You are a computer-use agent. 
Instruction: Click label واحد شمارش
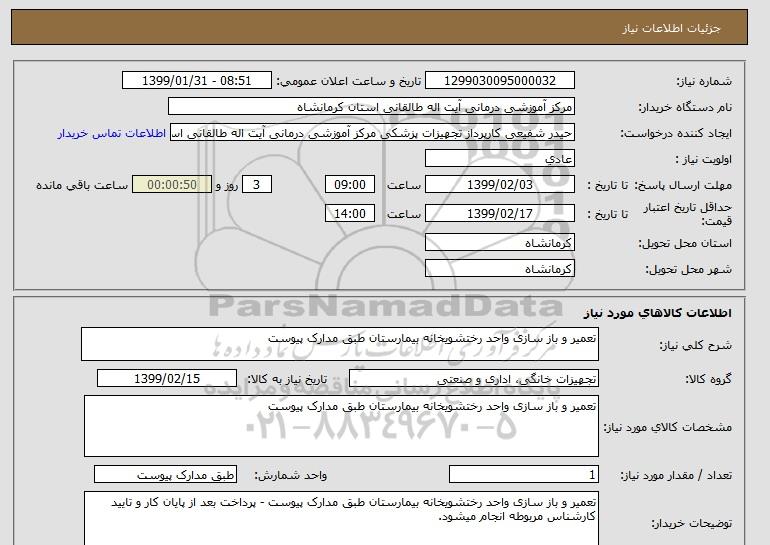[x=291, y=475]
